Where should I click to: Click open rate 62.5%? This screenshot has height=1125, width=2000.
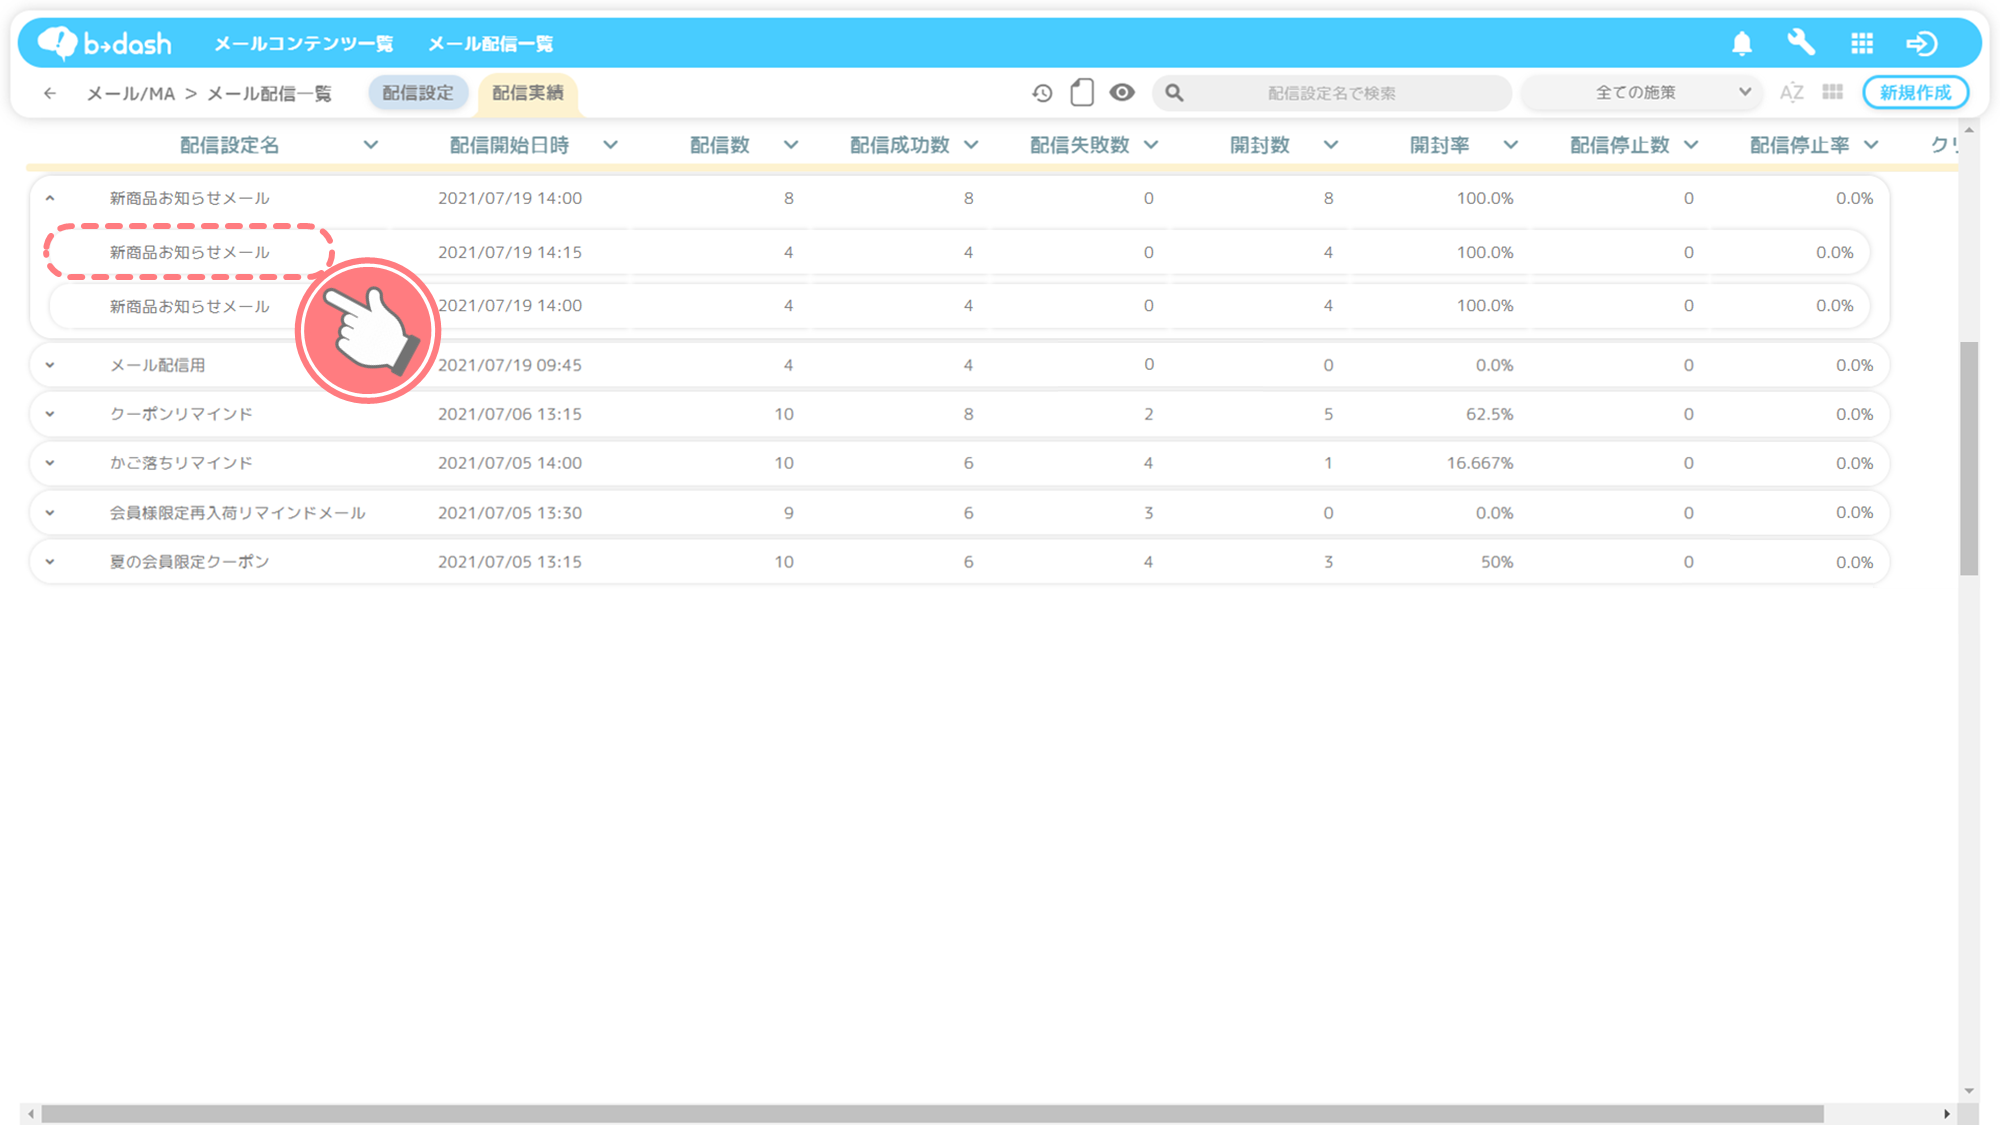pyautogui.click(x=1489, y=414)
